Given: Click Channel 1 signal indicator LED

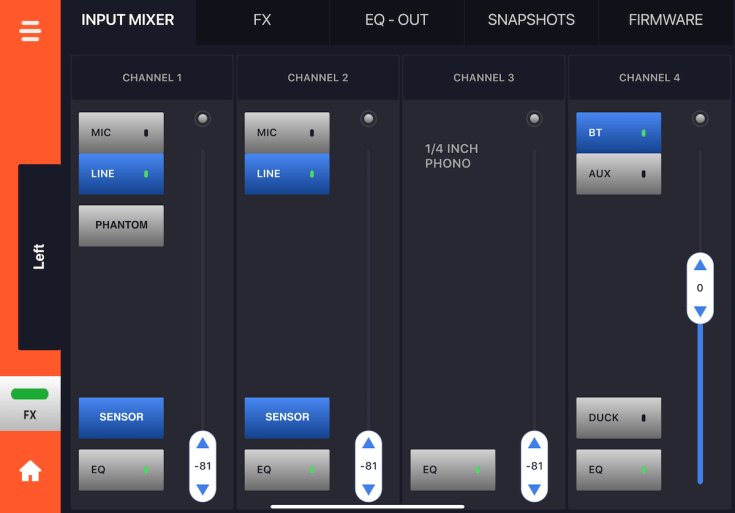Looking at the screenshot, I should click(x=203, y=119).
